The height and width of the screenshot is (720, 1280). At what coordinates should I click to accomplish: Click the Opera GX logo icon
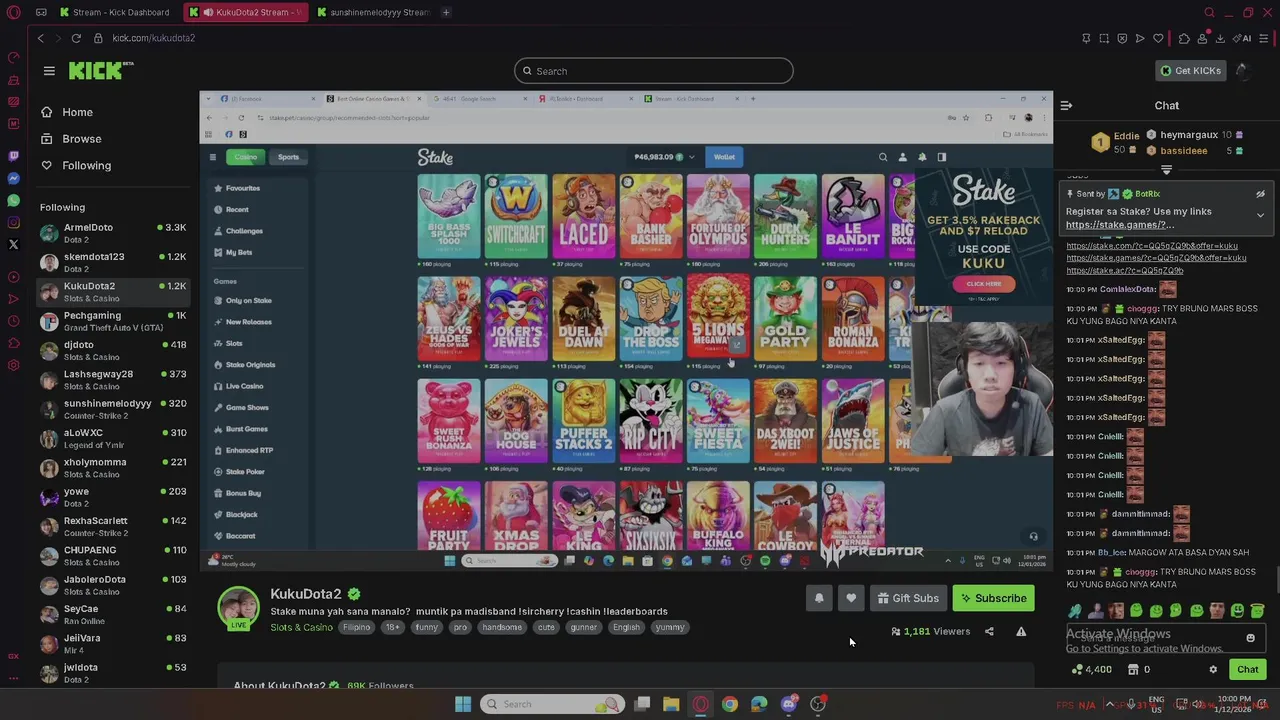[x=13, y=12]
